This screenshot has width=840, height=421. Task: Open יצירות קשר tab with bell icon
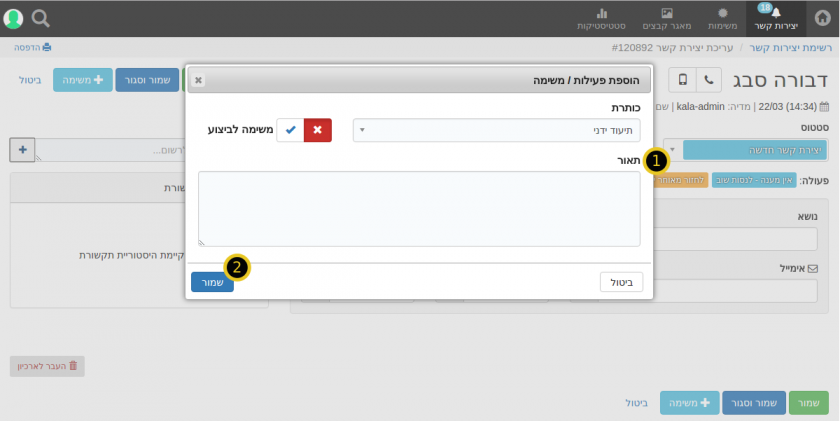coord(776,19)
